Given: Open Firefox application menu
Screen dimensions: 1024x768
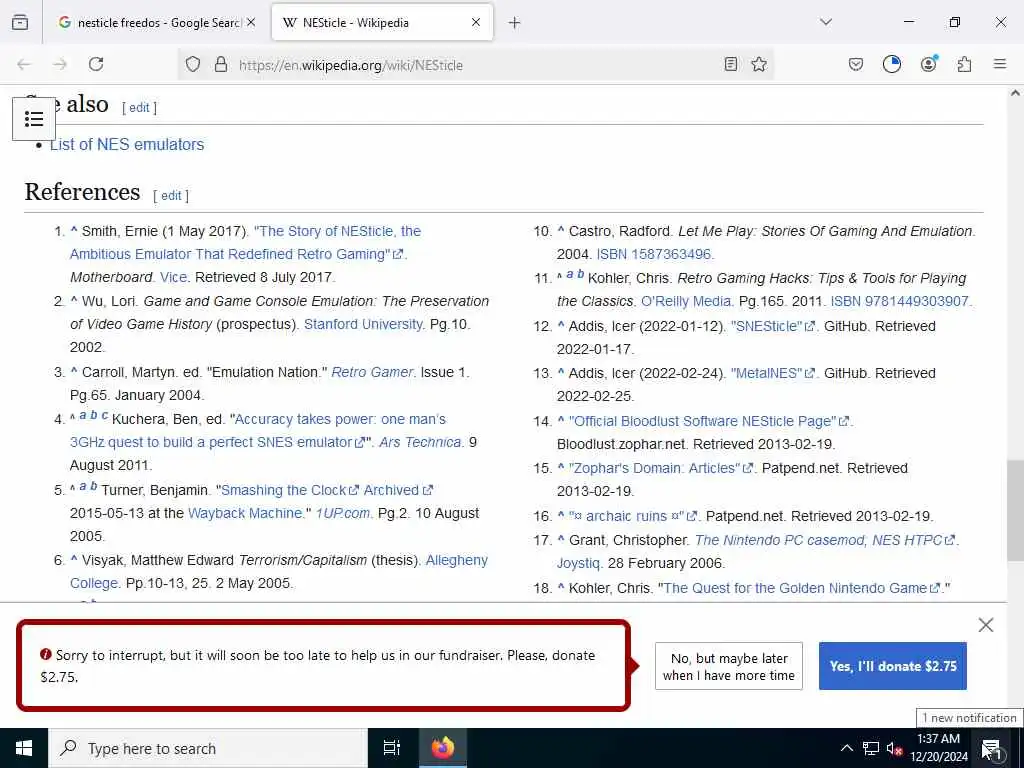Looking at the screenshot, I should [x=1000, y=64].
